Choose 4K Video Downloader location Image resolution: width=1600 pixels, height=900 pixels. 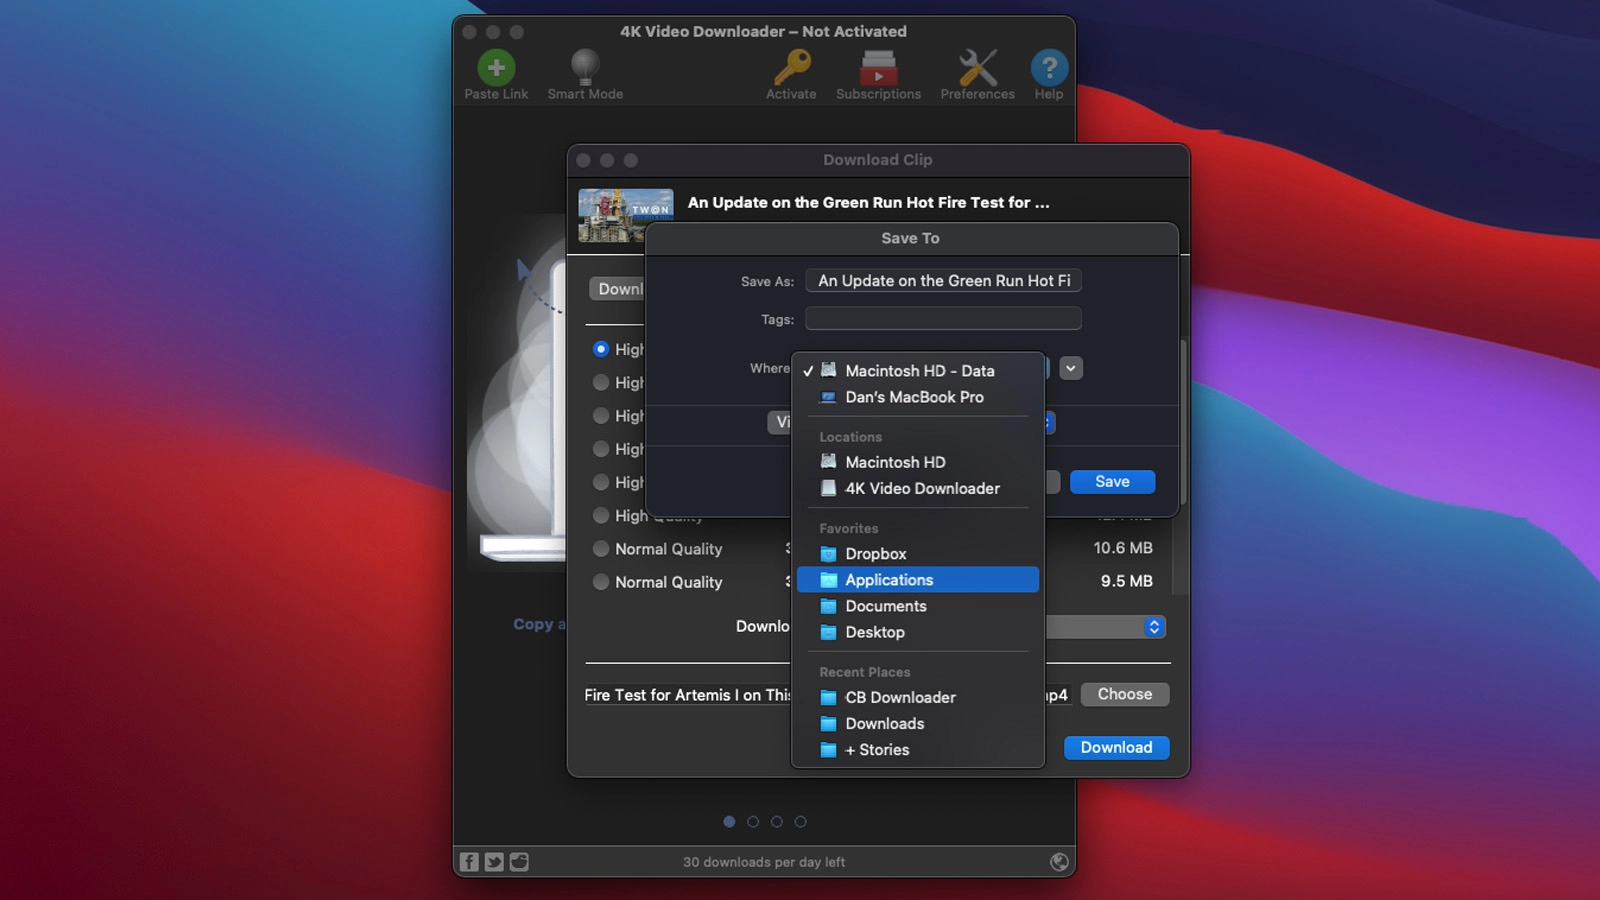[x=918, y=488]
